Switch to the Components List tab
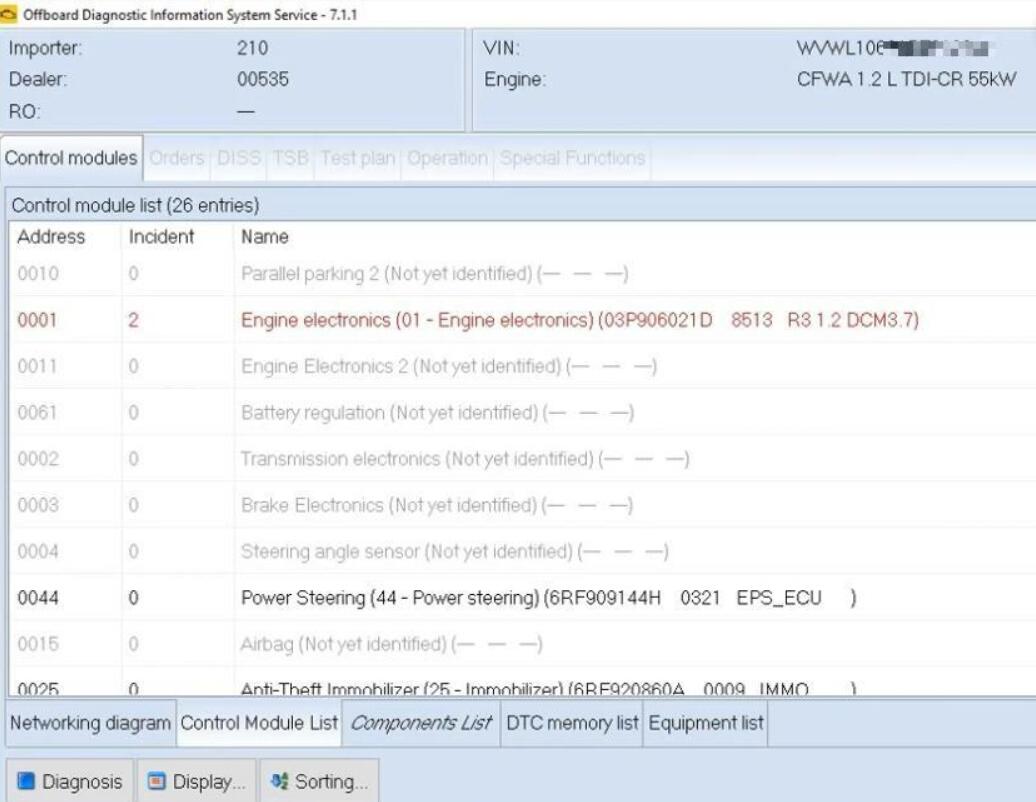This screenshot has height=802, width=1036. coord(421,722)
